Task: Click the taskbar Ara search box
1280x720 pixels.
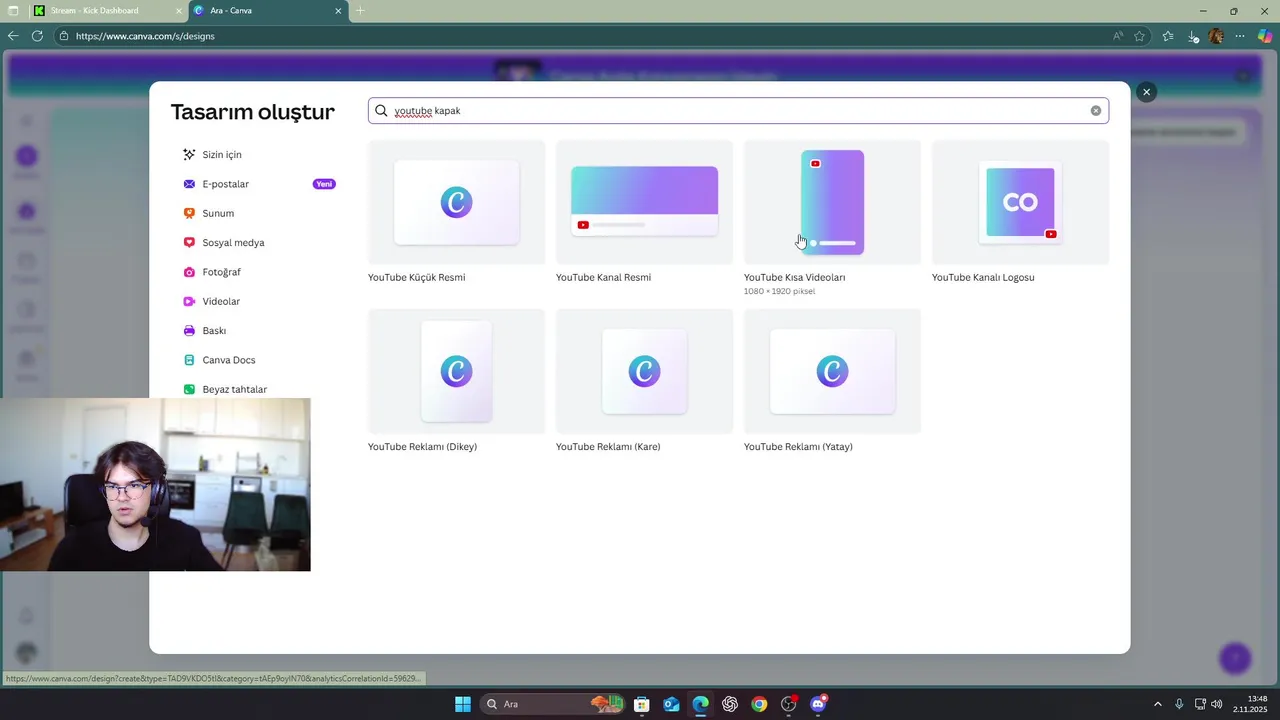Action: tap(553, 704)
